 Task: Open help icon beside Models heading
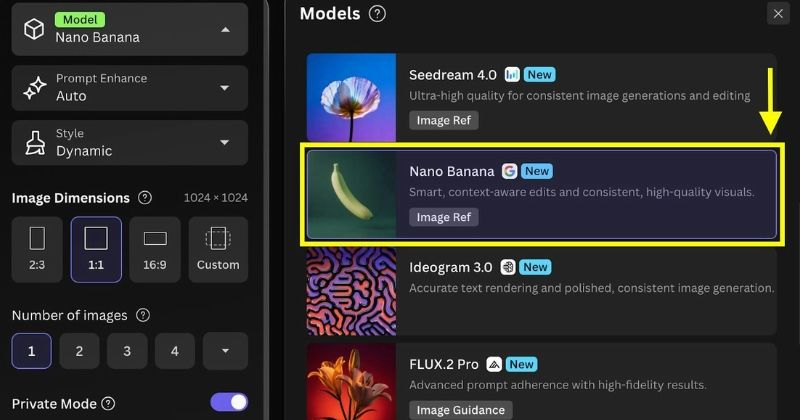point(377,14)
